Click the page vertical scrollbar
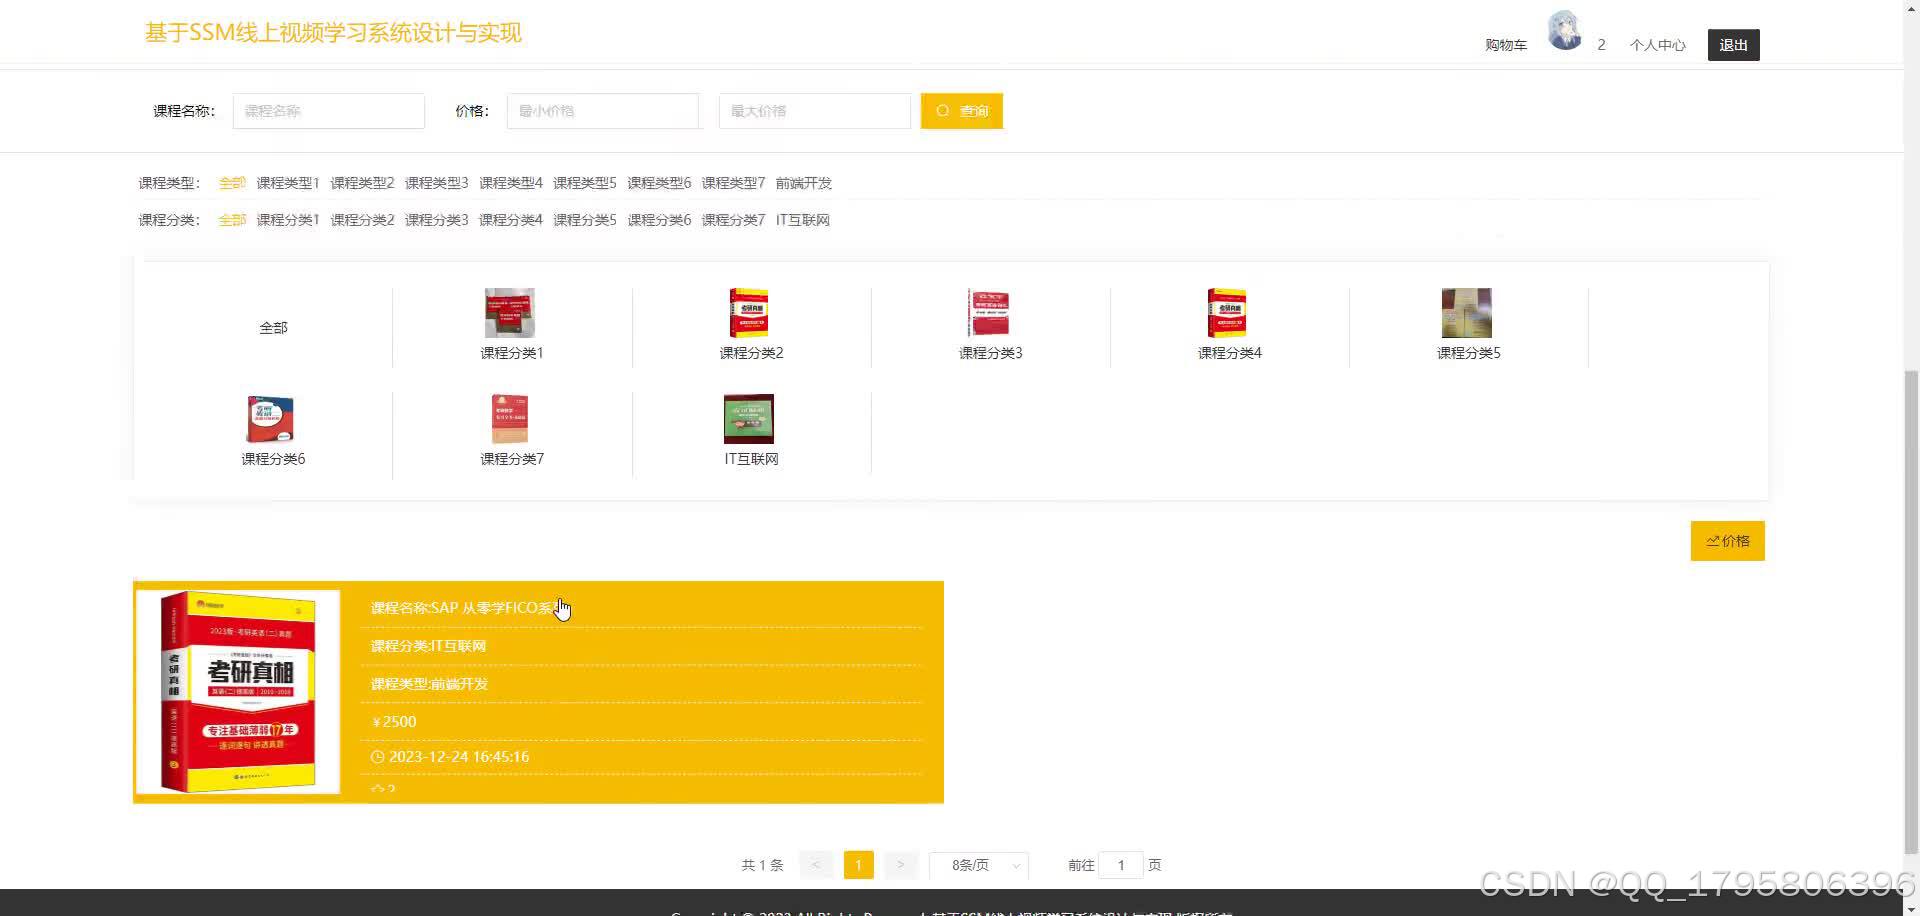The height and width of the screenshot is (916, 1920). coord(1911,610)
